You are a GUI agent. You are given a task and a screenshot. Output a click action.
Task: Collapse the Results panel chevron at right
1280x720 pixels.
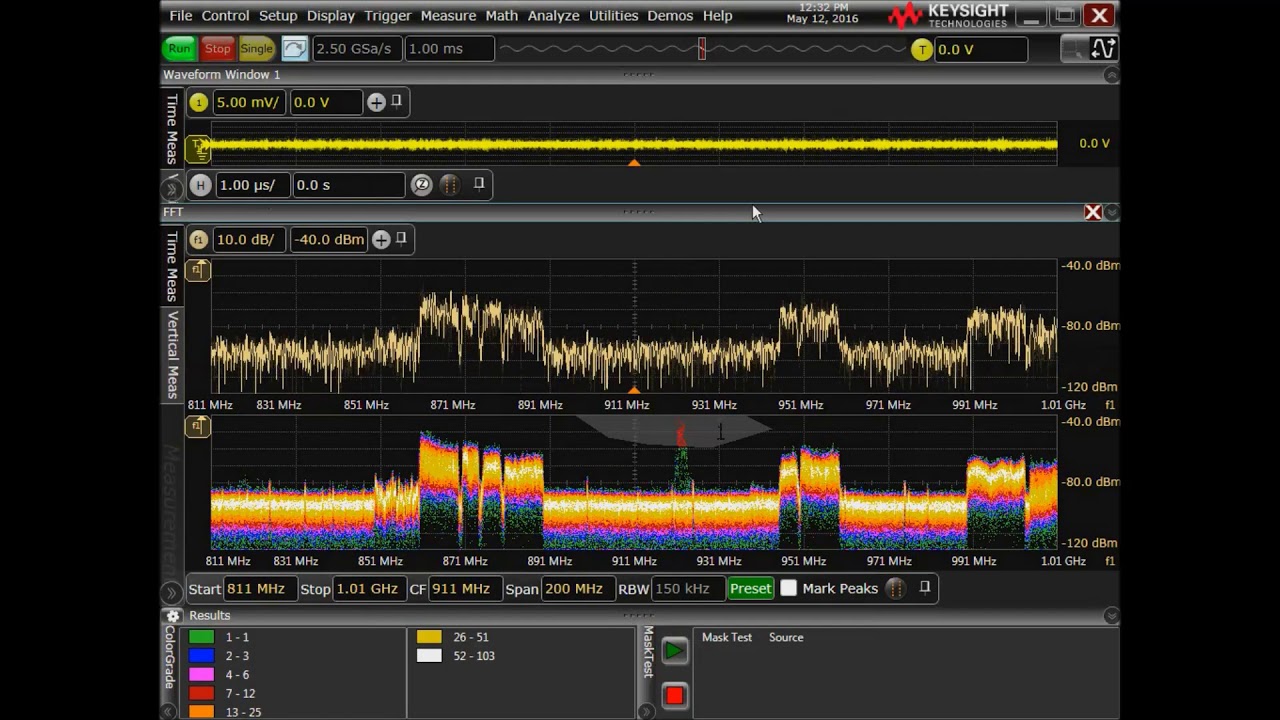pyautogui.click(x=1111, y=616)
